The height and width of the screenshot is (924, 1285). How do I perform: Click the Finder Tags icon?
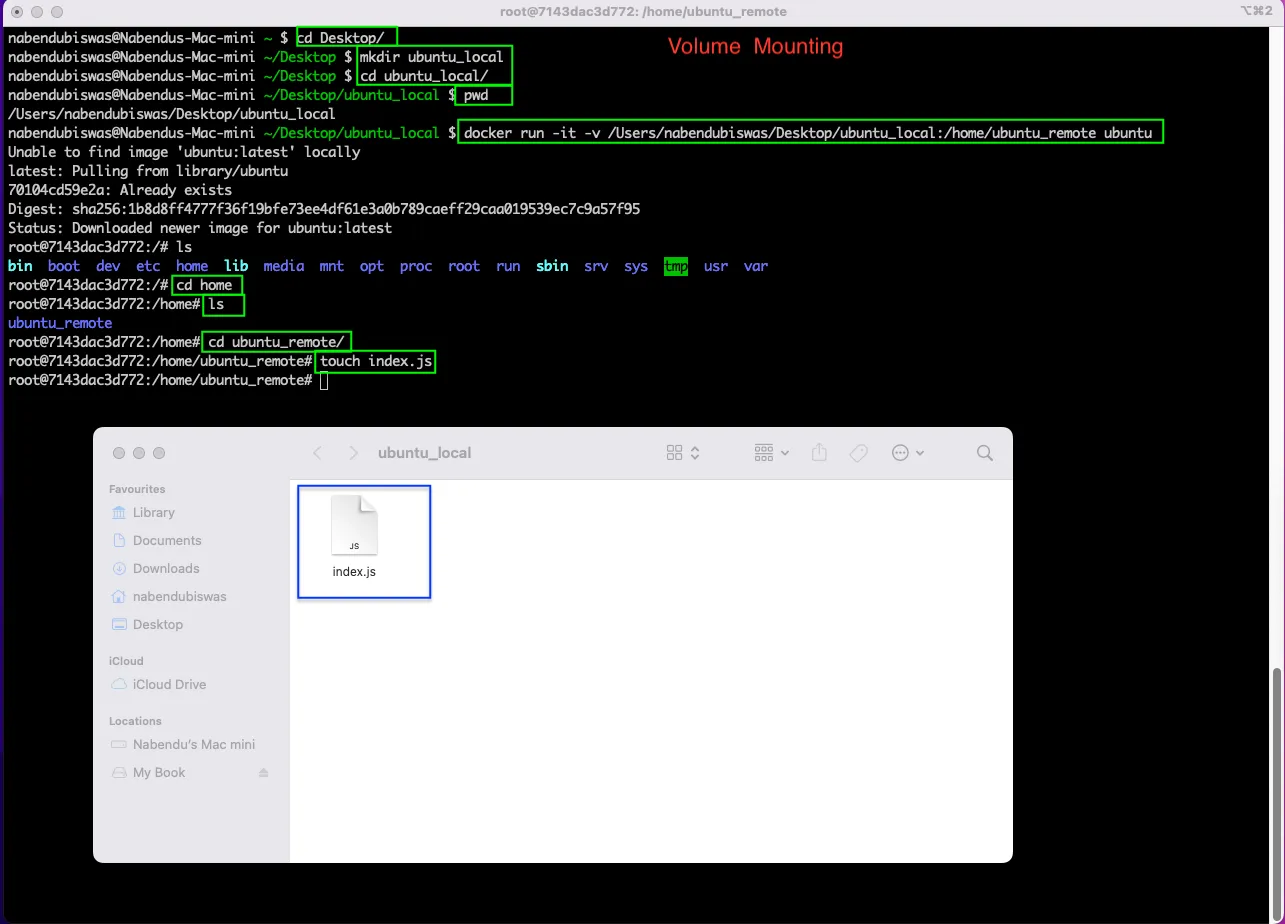tap(858, 453)
